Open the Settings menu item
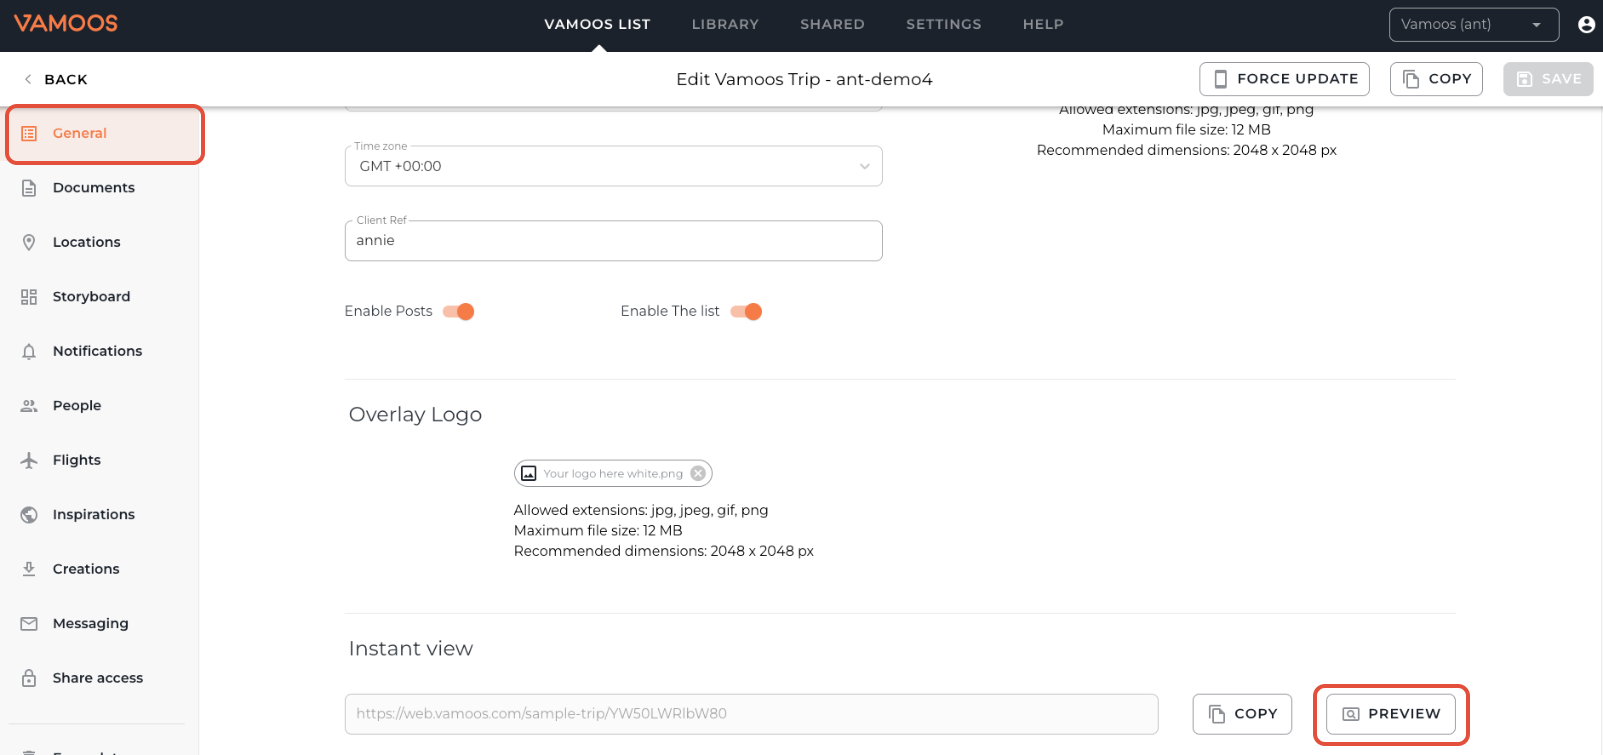 point(943,24)
